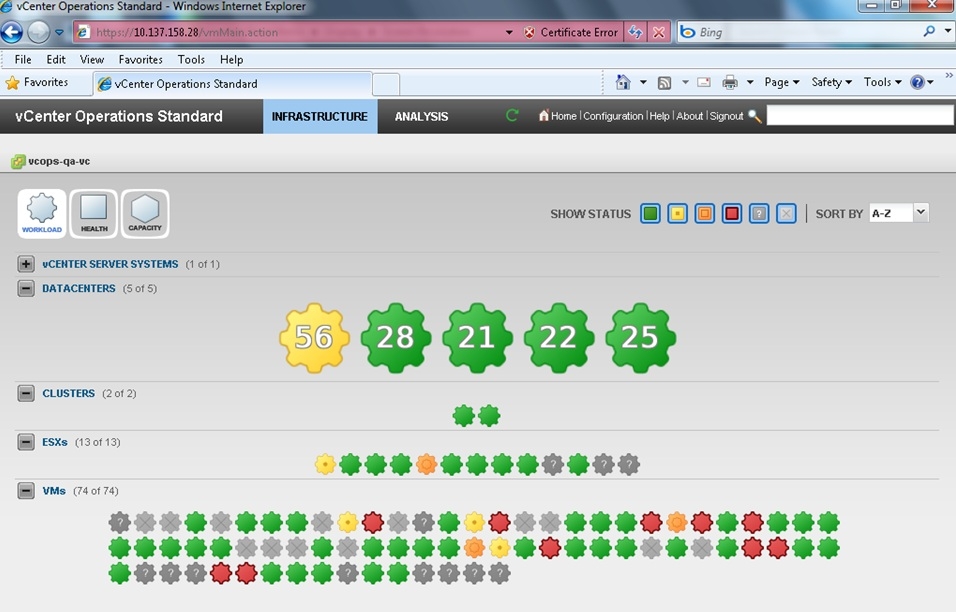This screenshot has width=956, height=612.
Task: Click the refresh page button in address bar
Action: (x=635, y=32)
